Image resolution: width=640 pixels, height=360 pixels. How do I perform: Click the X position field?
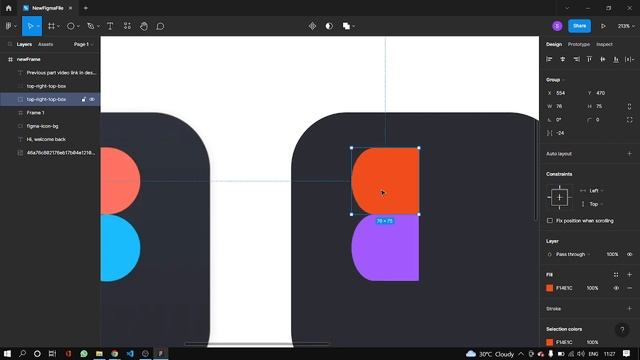pyautogui.click(x=564, y=93)
